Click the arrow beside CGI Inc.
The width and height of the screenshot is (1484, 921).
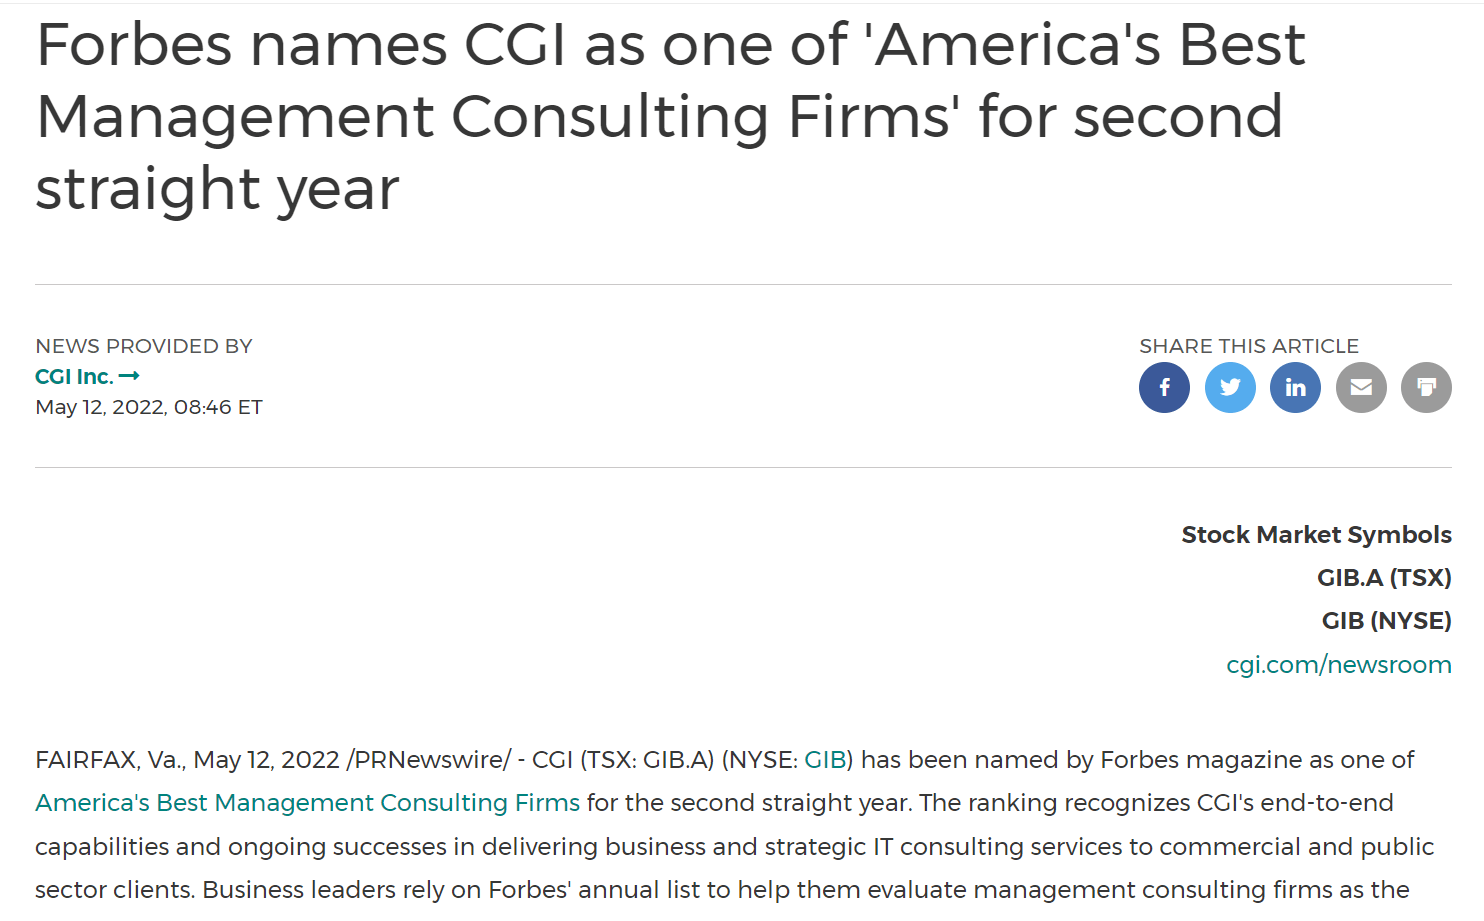click(x=129, y=377)
